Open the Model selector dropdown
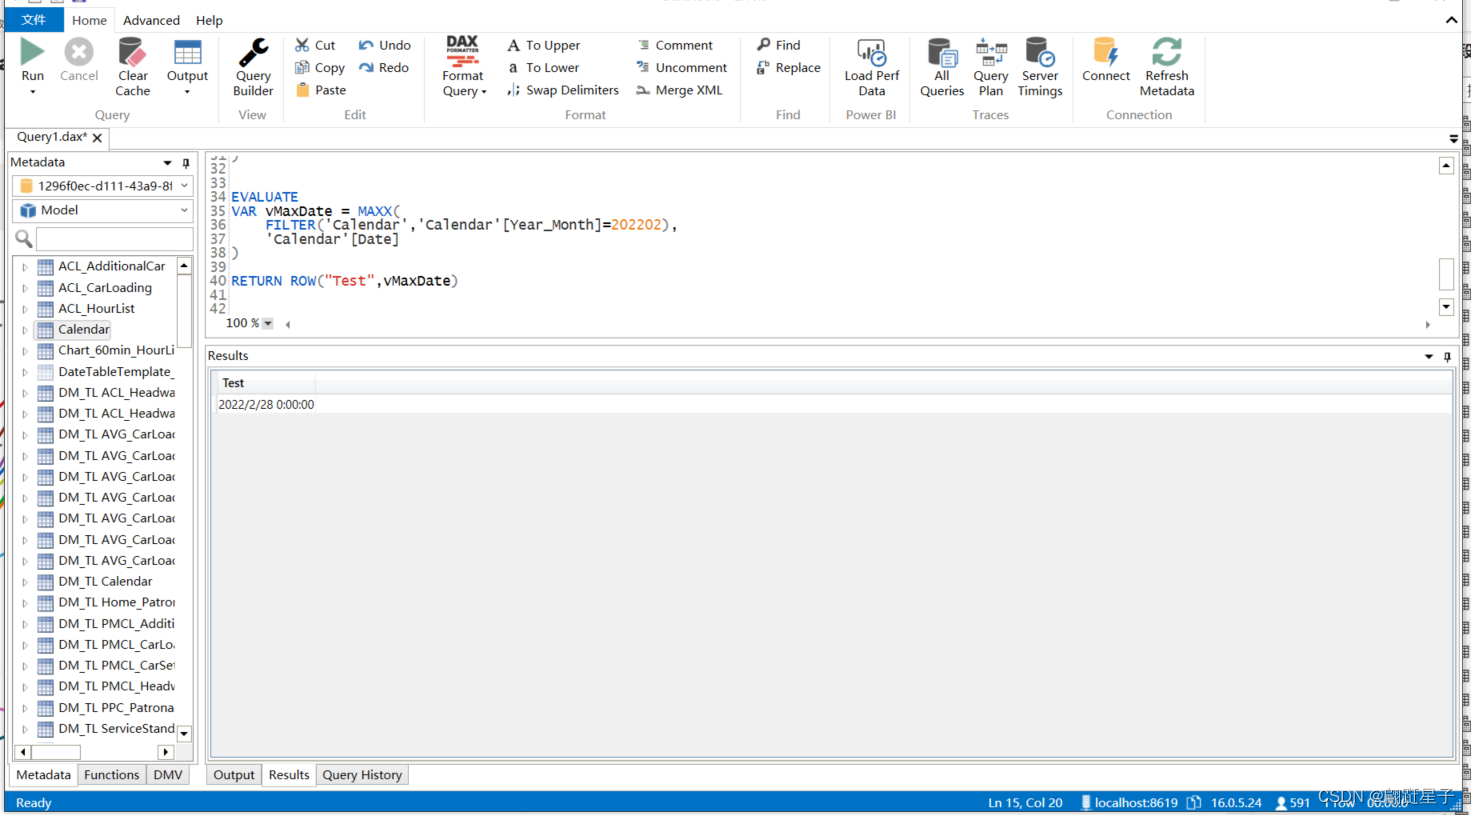Screen dimensions: 1471x815 click(x=101, y=210)
